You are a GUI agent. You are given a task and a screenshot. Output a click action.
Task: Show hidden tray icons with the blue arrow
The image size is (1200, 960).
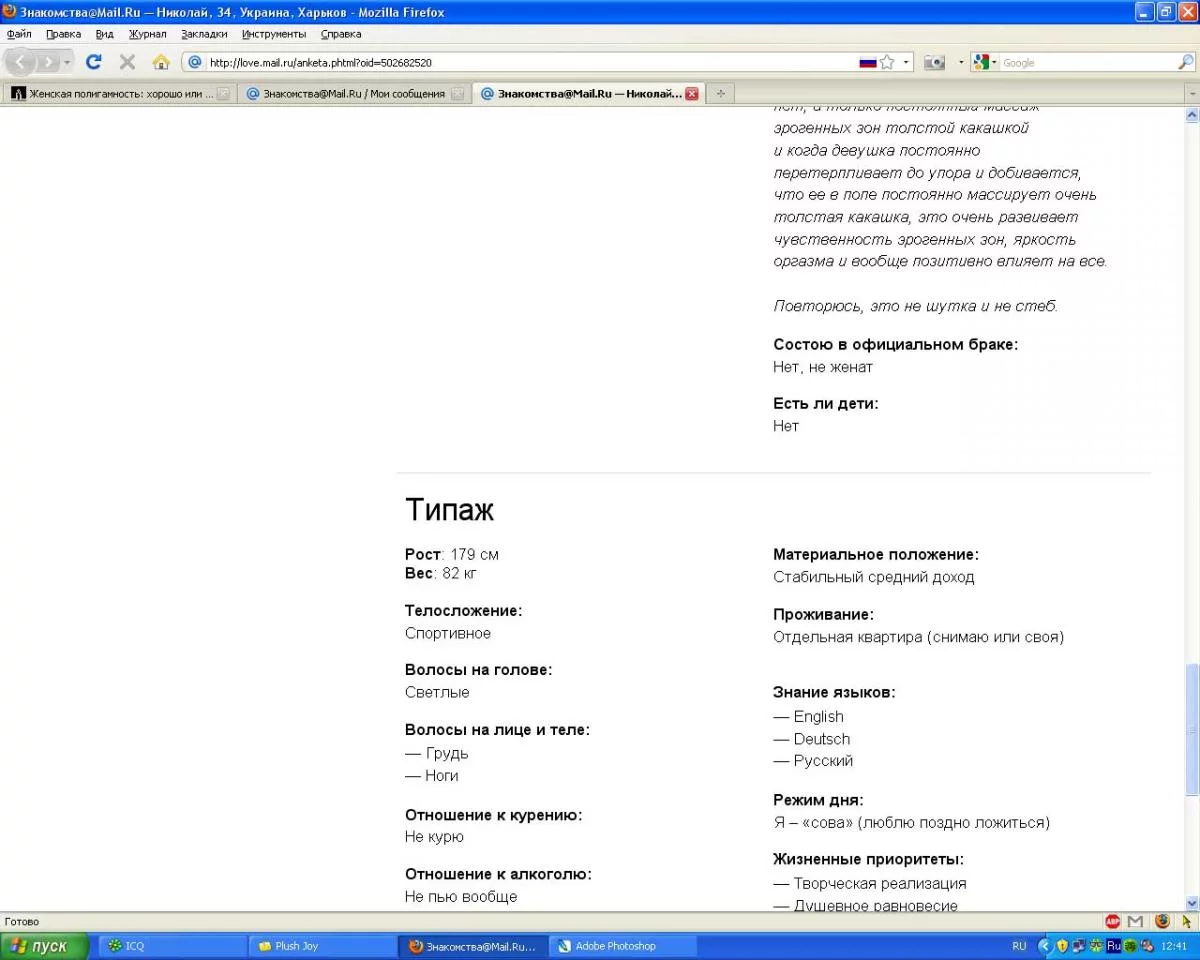tap(1045, 946)
